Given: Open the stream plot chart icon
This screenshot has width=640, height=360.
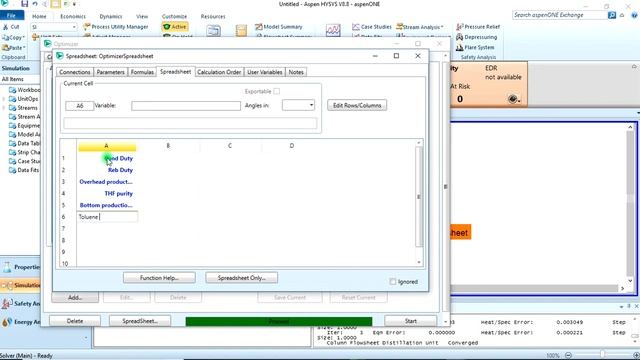Looking at the screenshot, I should tap(333, 30).
